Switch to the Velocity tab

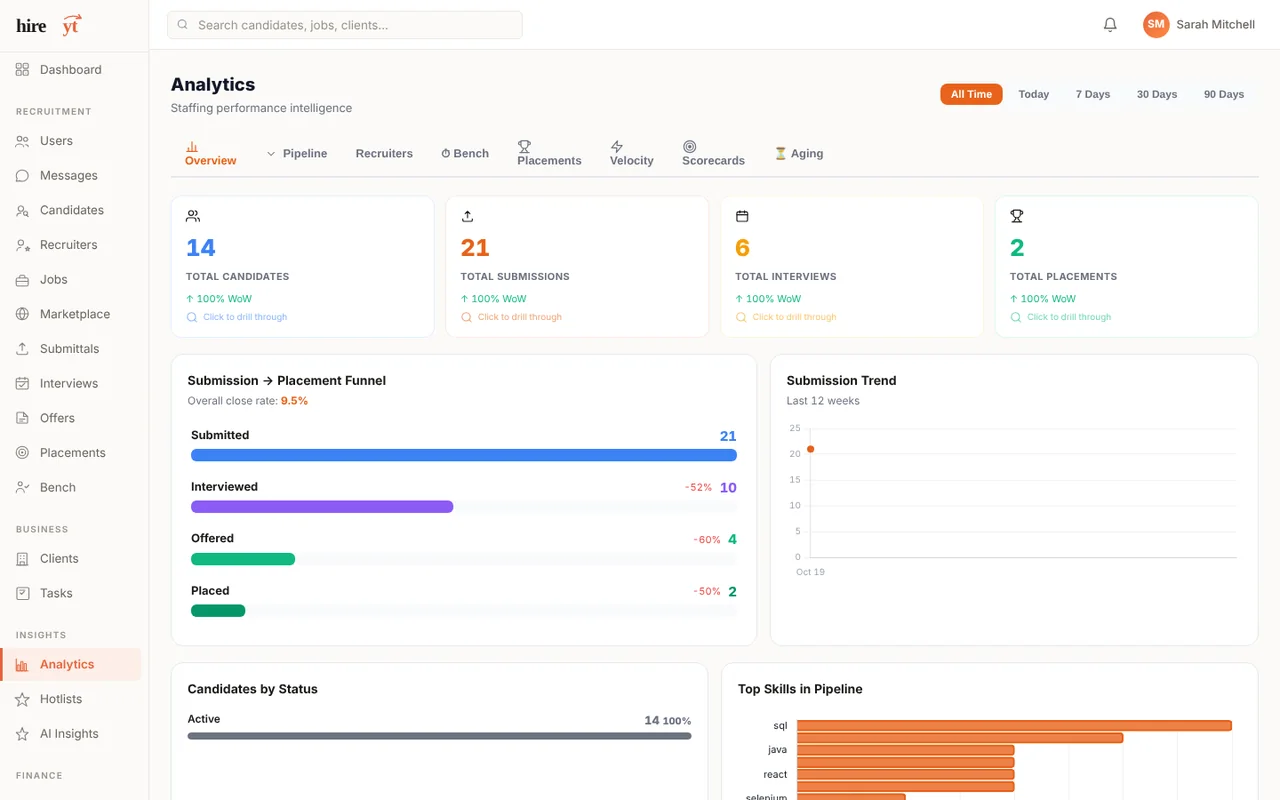click(x=632, y=154)
